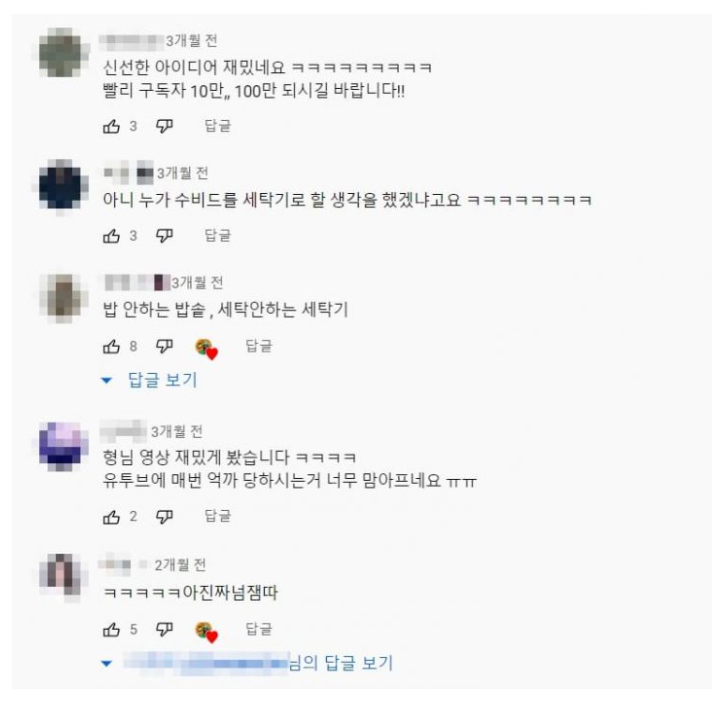Viewport: 716px width, 703px height.
Task: Reply to the 수비드 세탁기 comment
Action: tap(218, 236)
